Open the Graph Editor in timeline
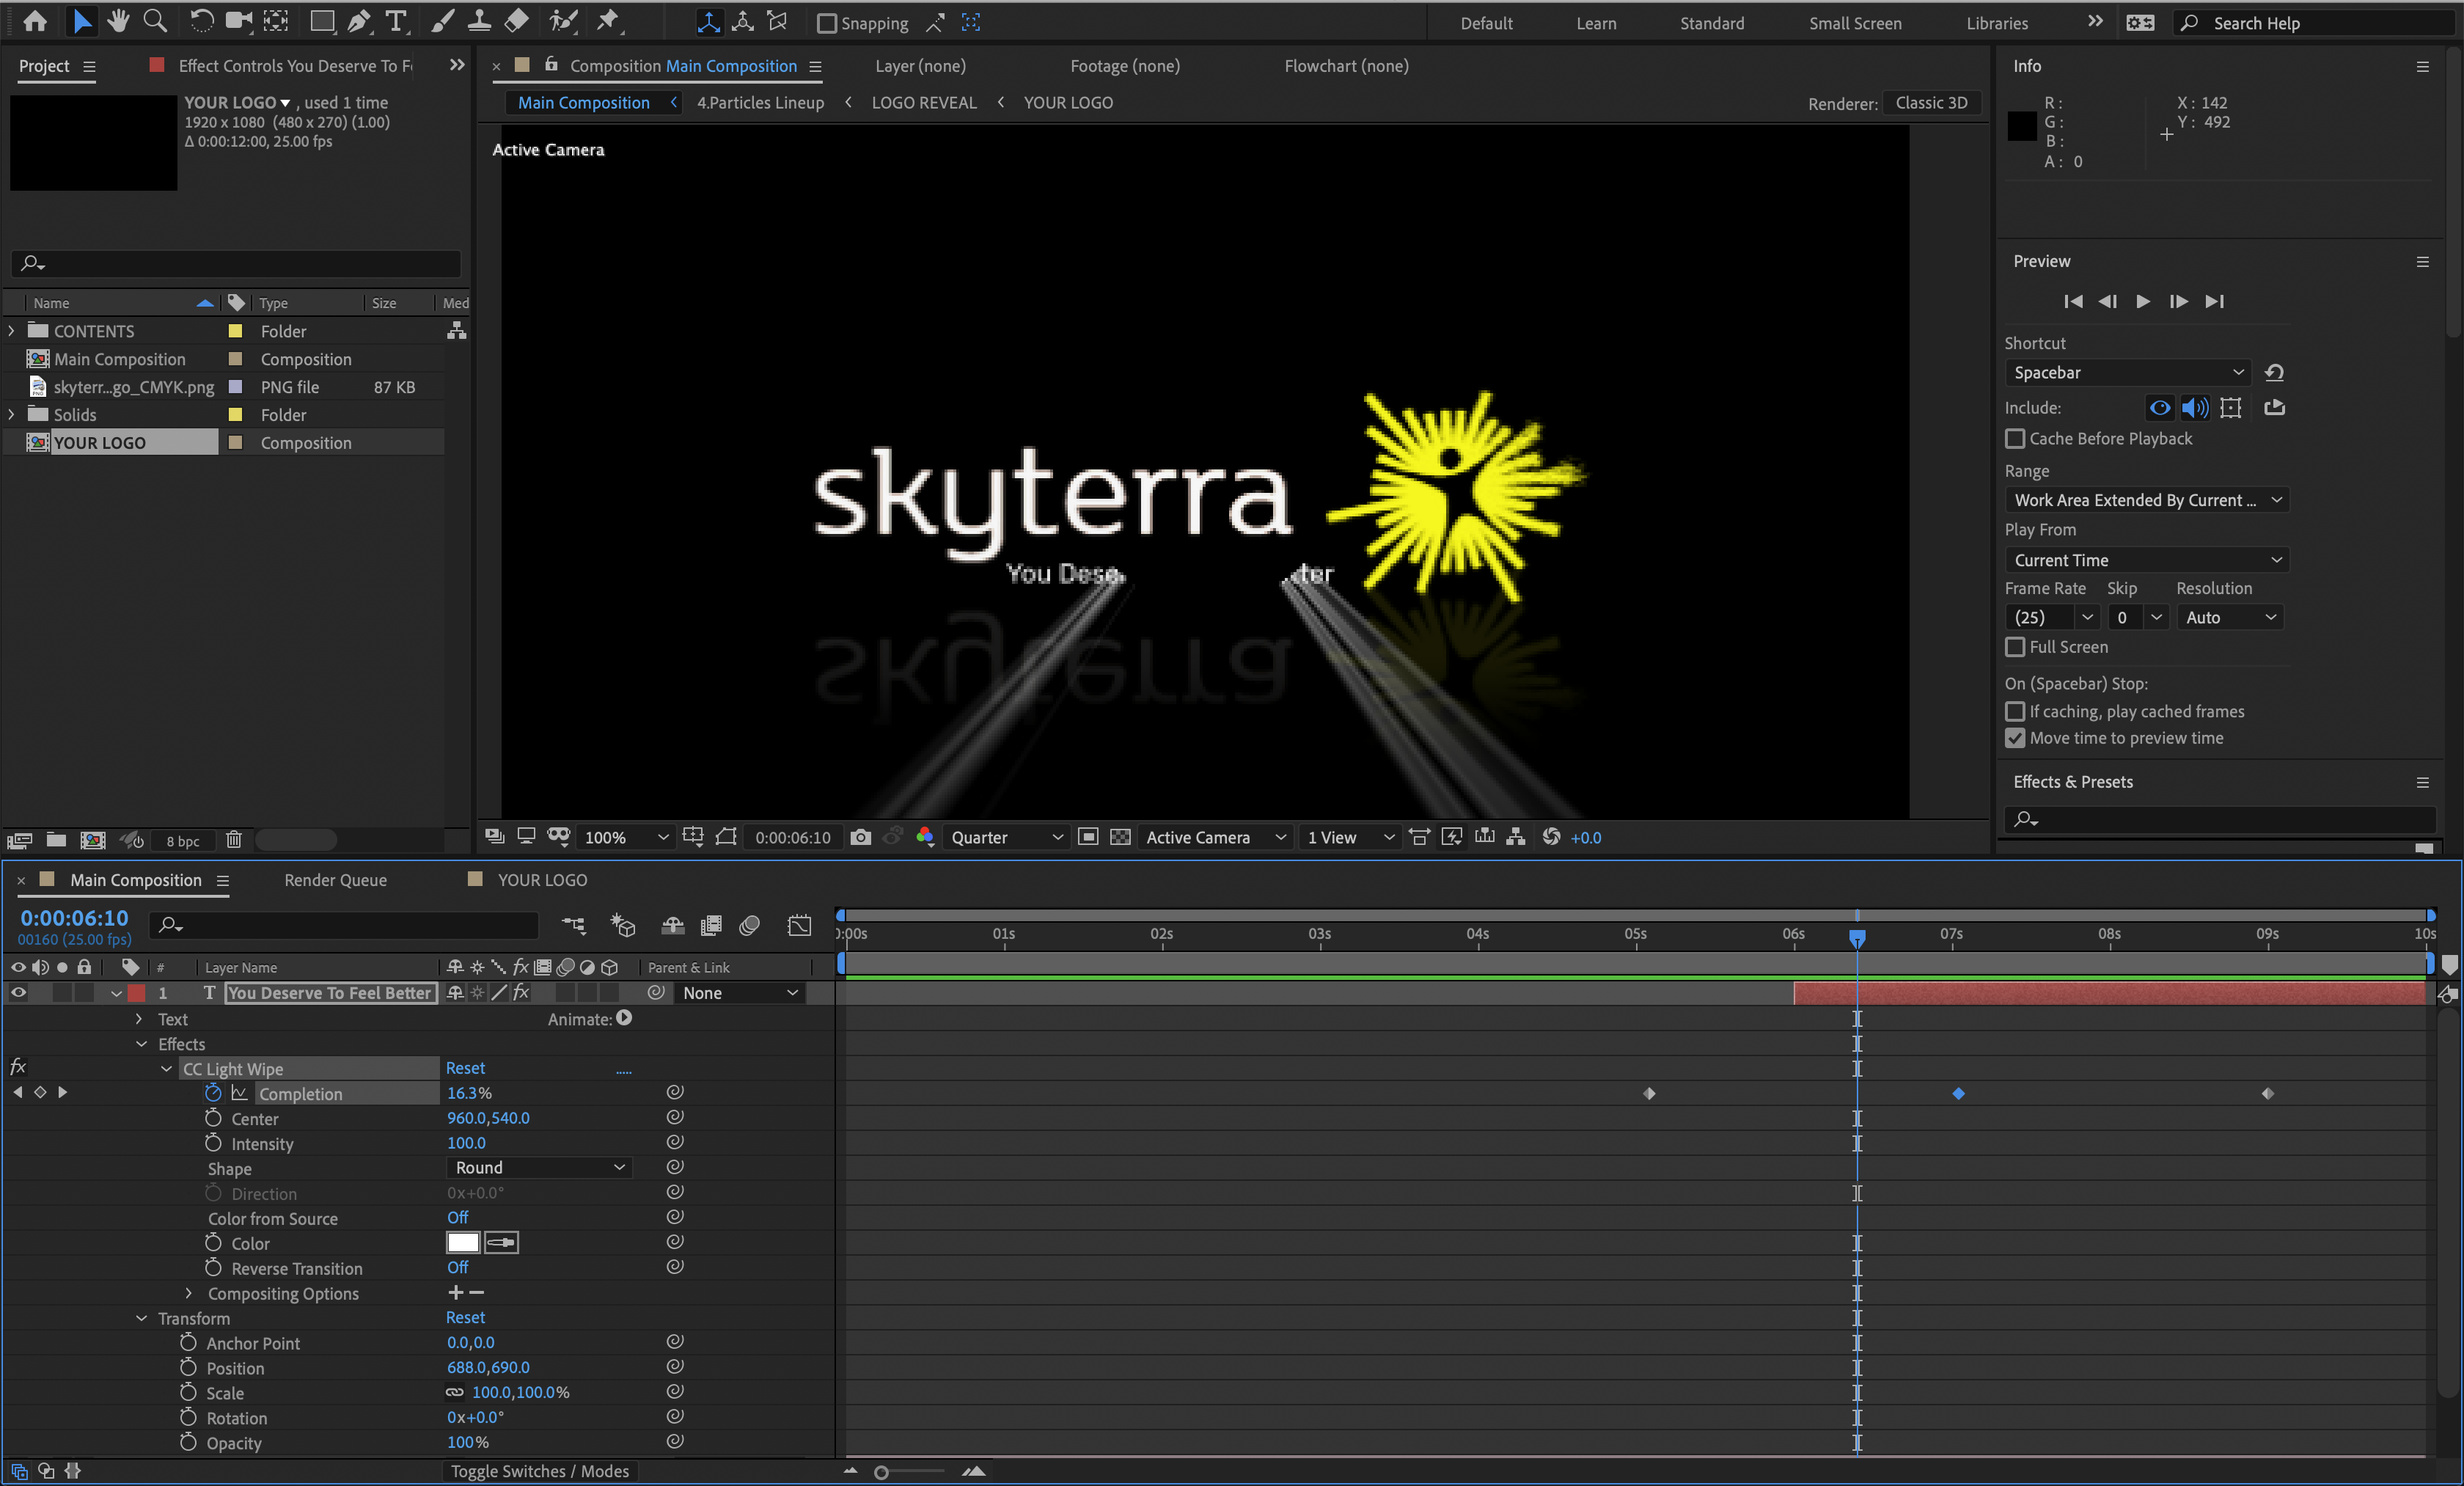This screenshot has height=1486, width=2464. coord(799,926)
